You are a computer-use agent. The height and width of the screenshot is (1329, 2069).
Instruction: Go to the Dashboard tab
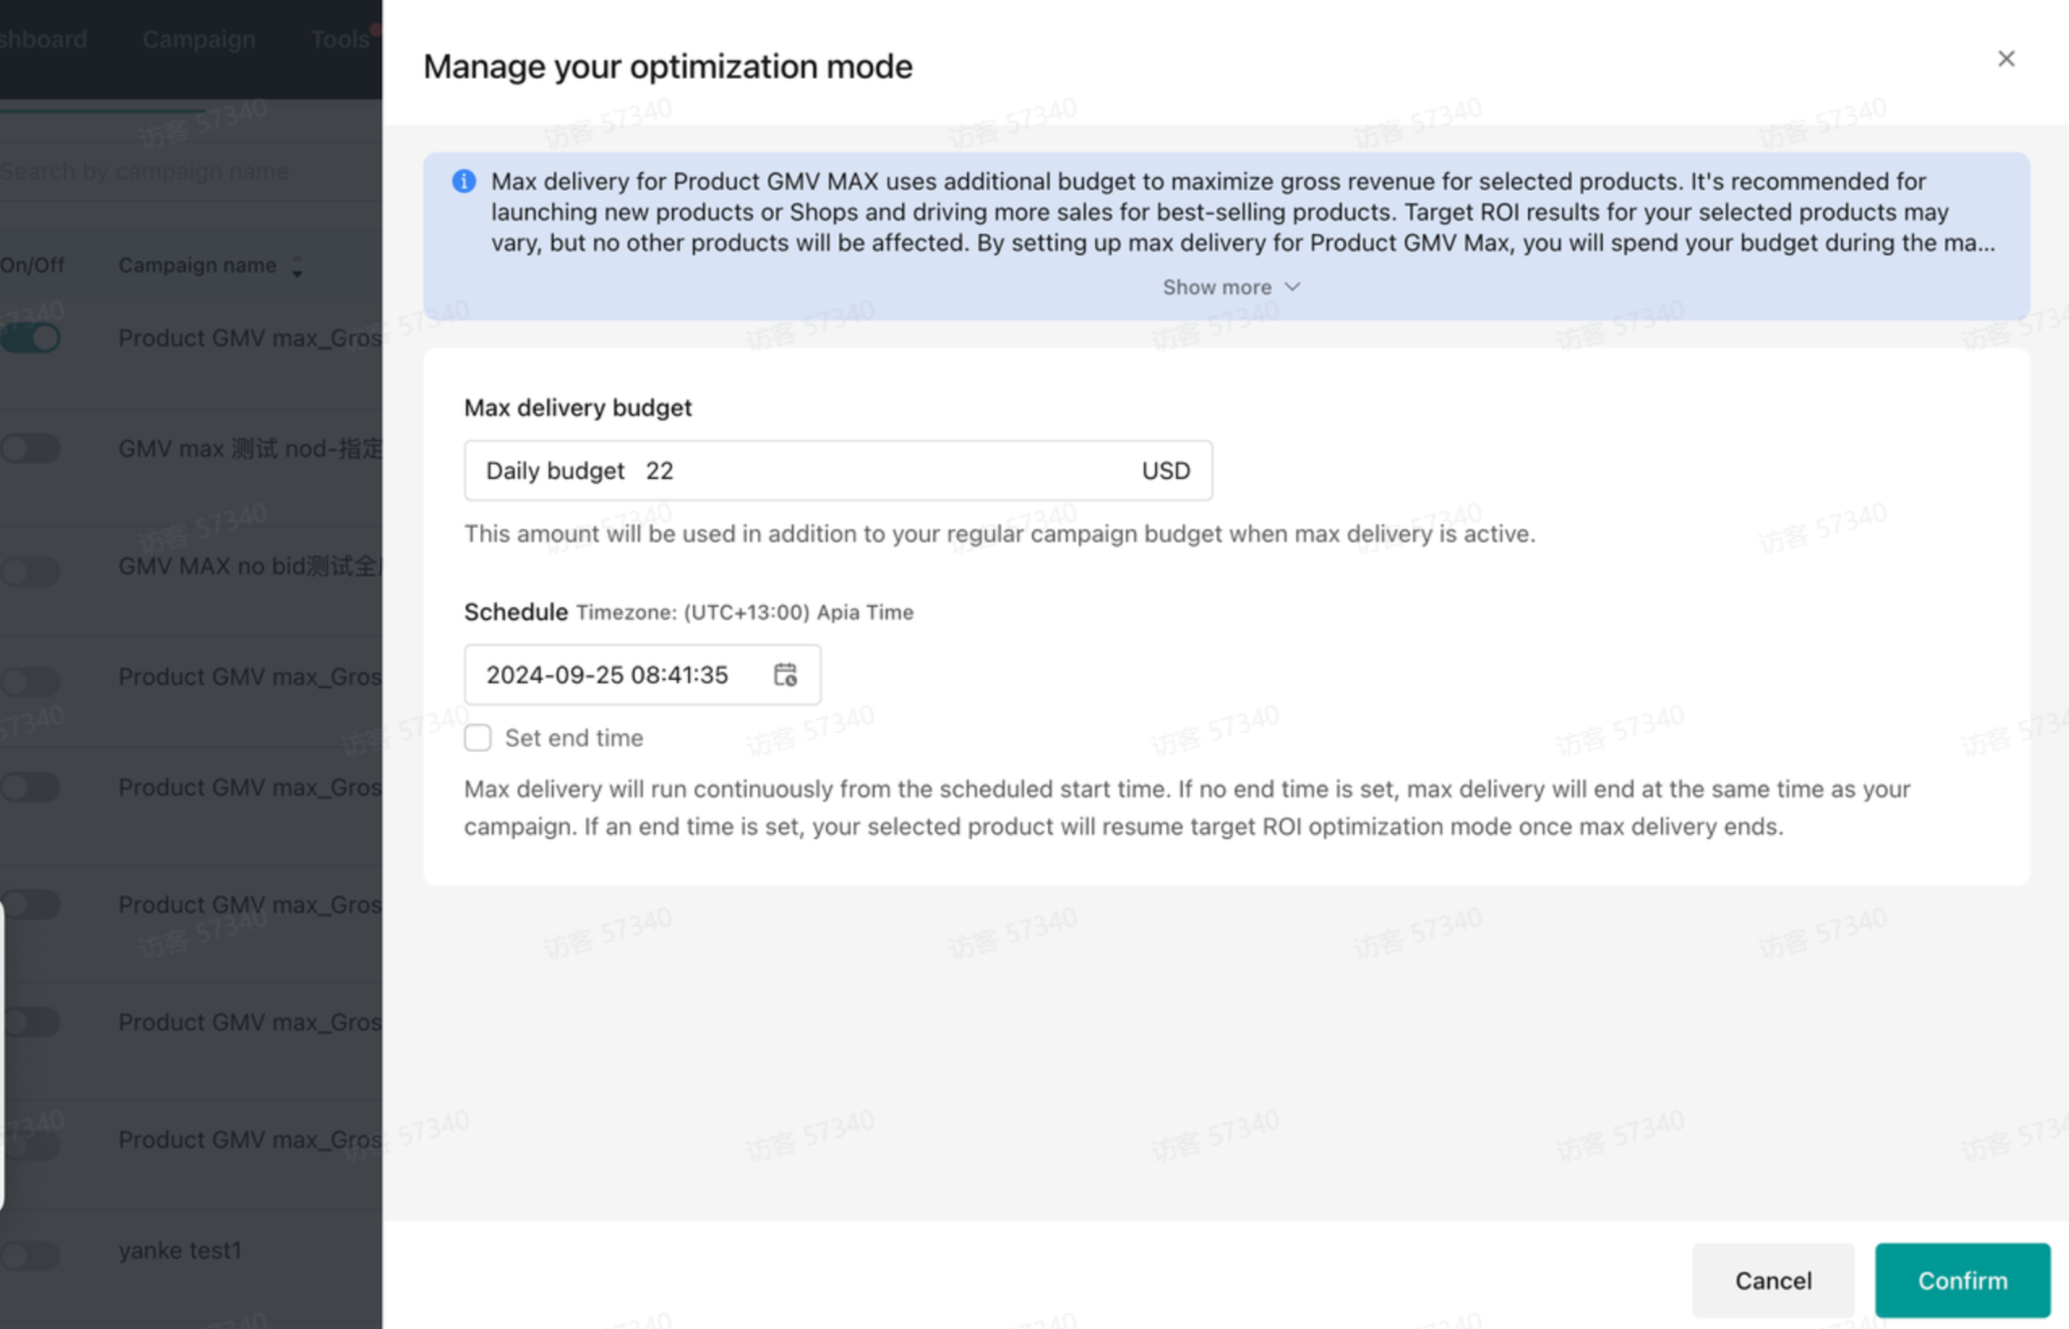(x=44, y=39)
